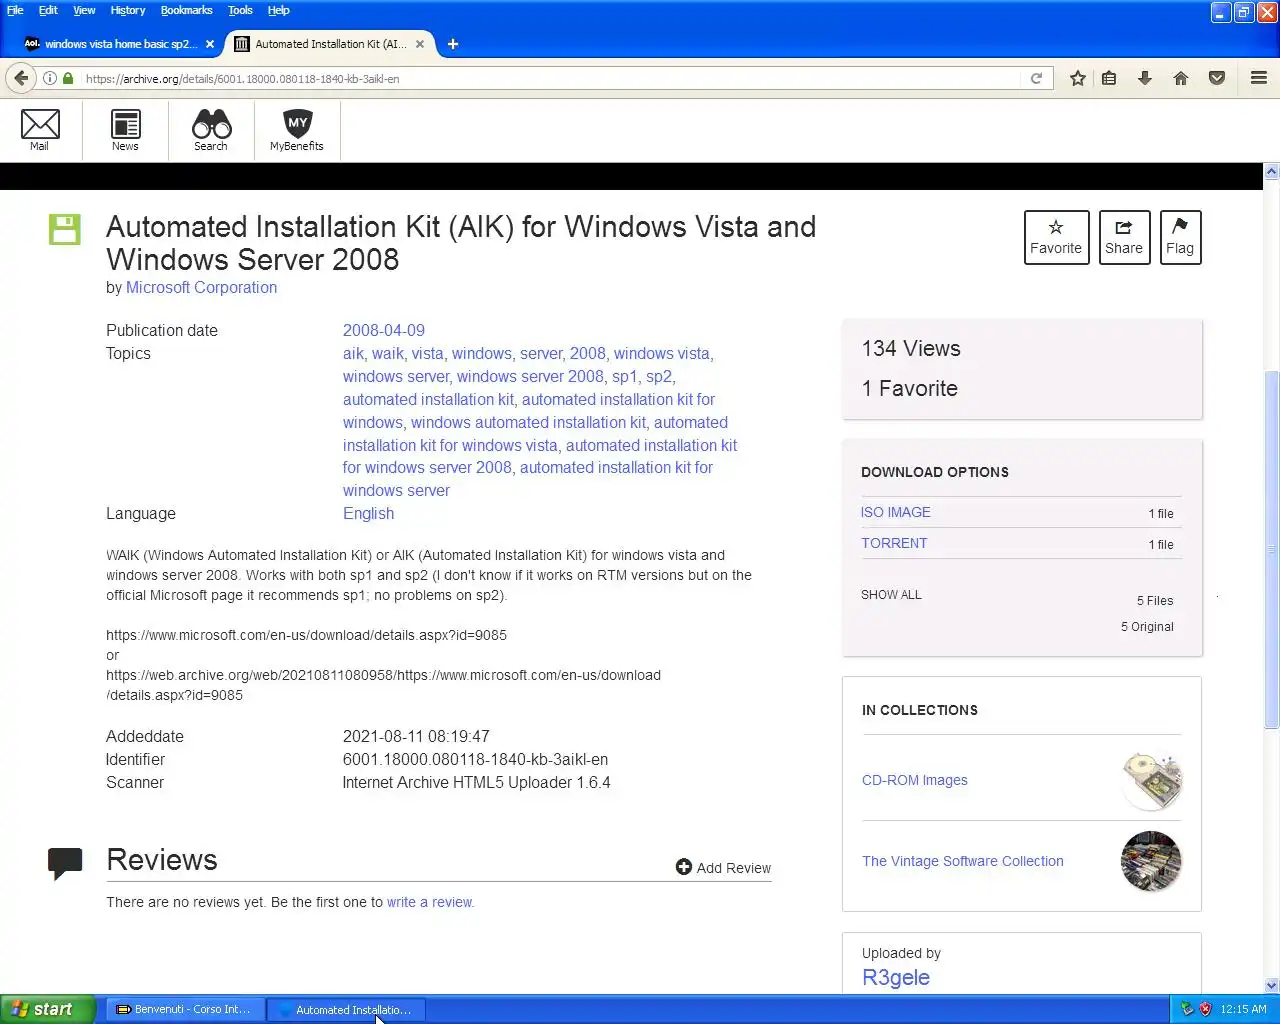
Task: Click the 'aik' topic link
Action: point(353,353)
